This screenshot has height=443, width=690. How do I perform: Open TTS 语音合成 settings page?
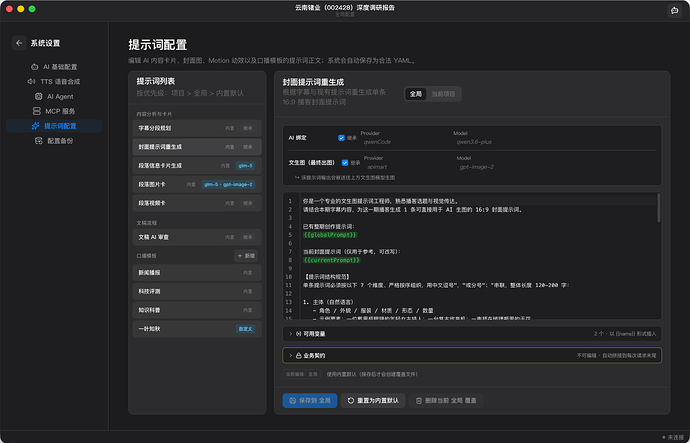coord(54,81)
